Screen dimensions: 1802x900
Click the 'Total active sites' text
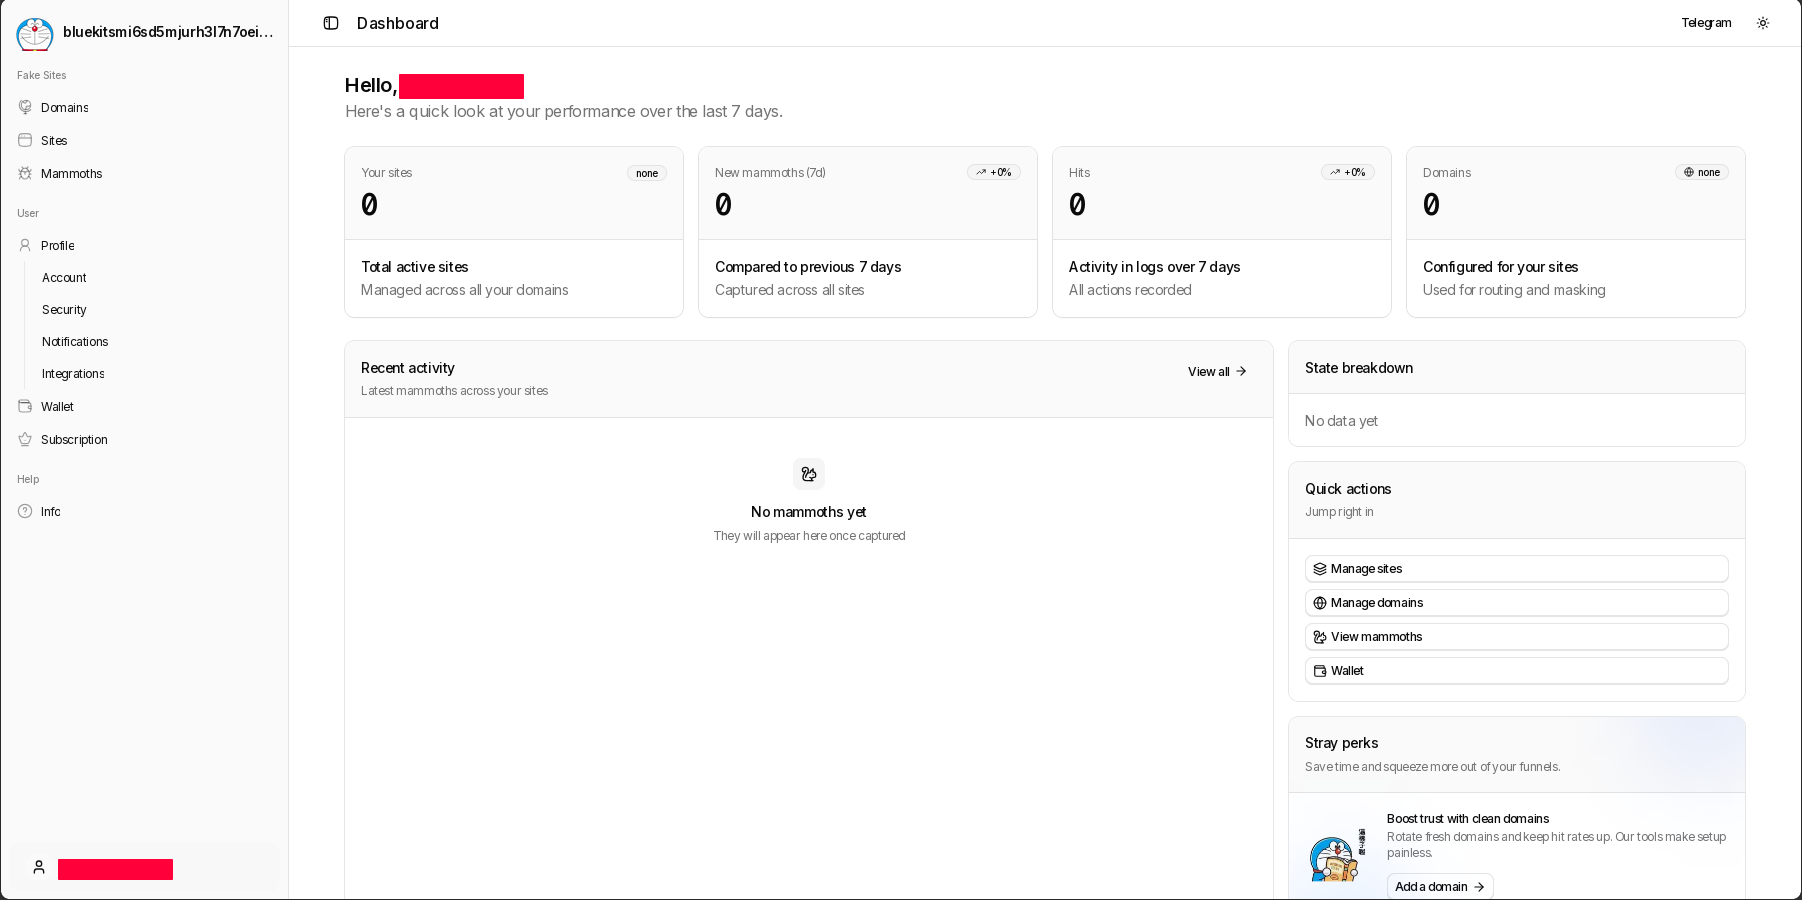pyautogui.click(x=415, y=267)
